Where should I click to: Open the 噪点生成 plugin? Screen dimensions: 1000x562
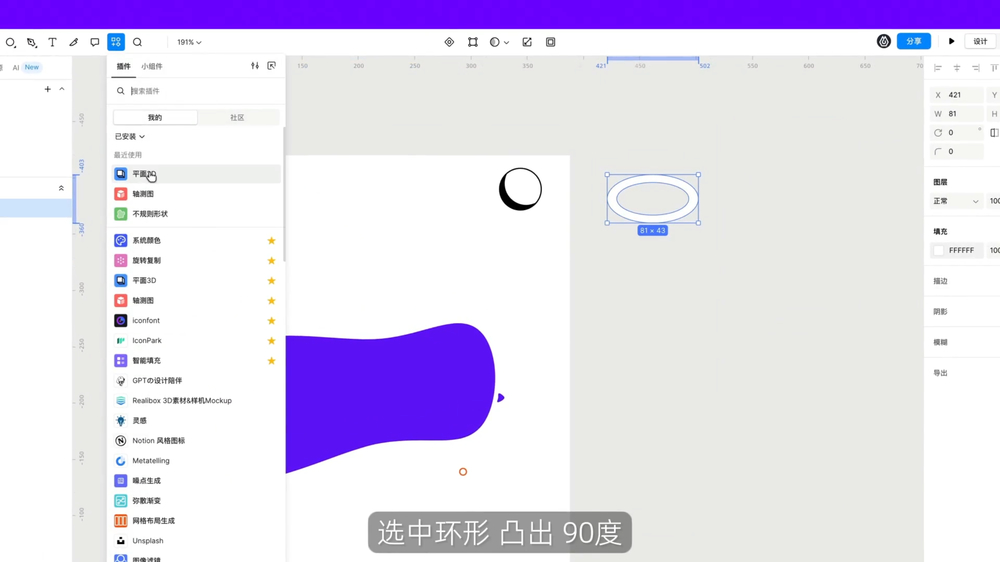(196, 480)
